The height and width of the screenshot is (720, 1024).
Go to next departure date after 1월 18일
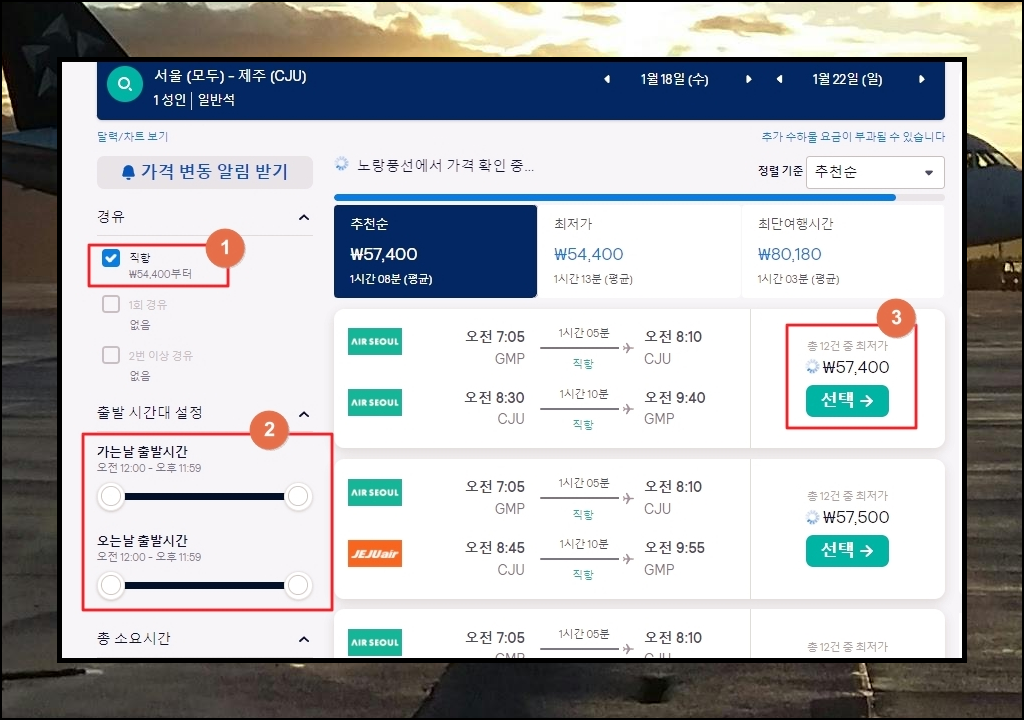748,79
